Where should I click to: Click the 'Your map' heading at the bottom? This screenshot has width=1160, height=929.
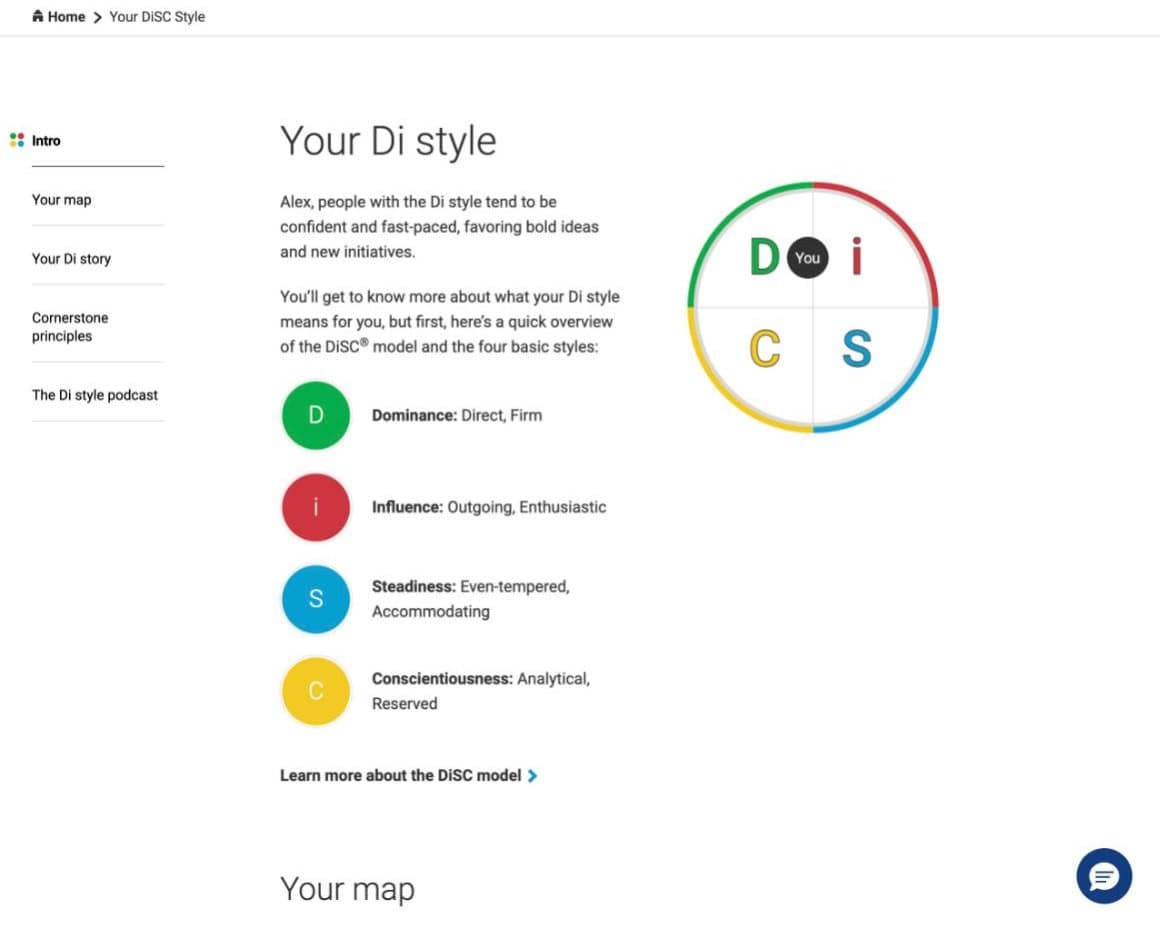point(347,889)
